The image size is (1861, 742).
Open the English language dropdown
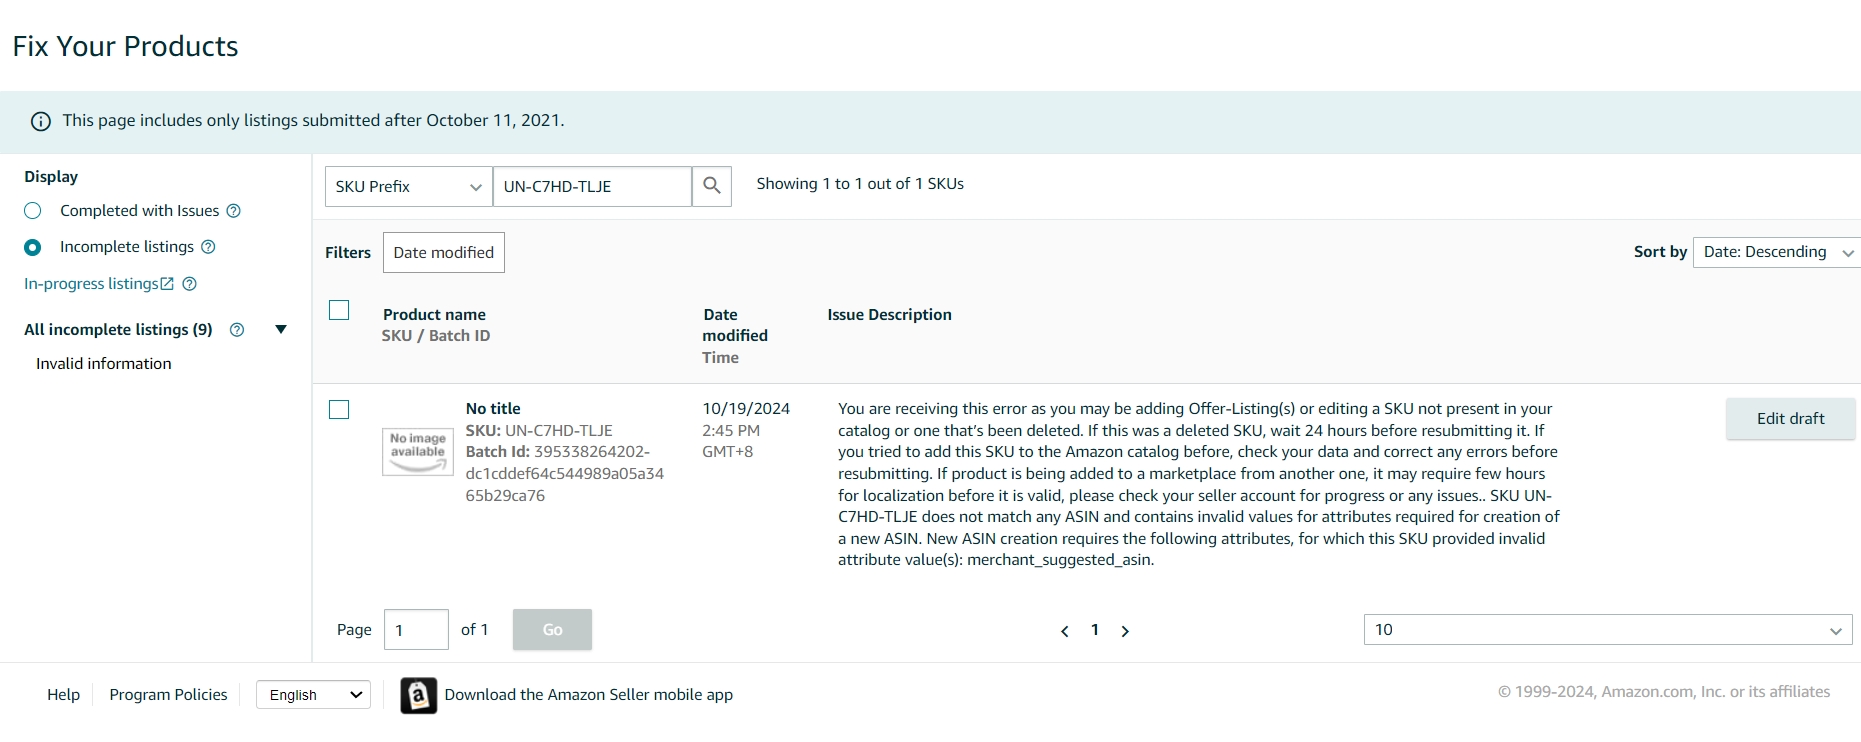point(313,695)
